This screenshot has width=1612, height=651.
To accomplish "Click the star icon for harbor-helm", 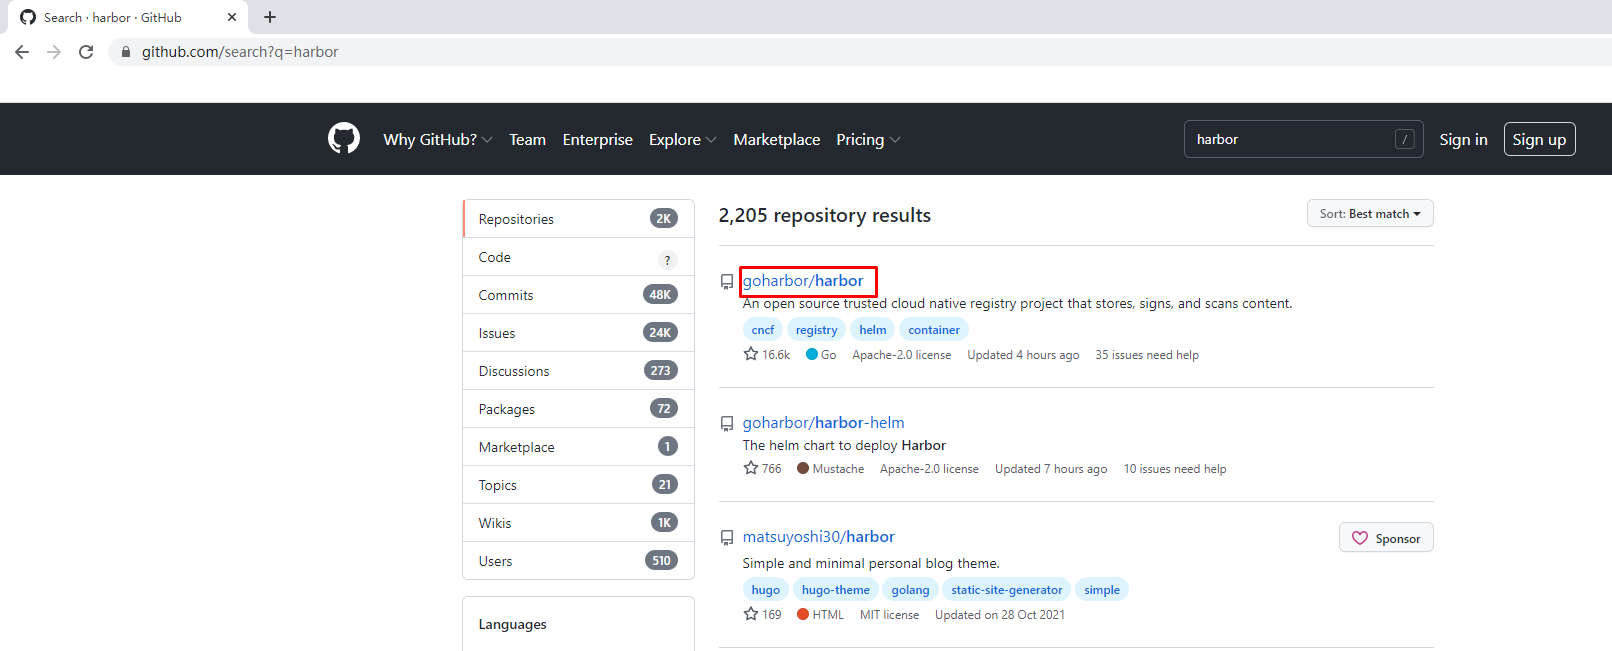I will point(751,468).
